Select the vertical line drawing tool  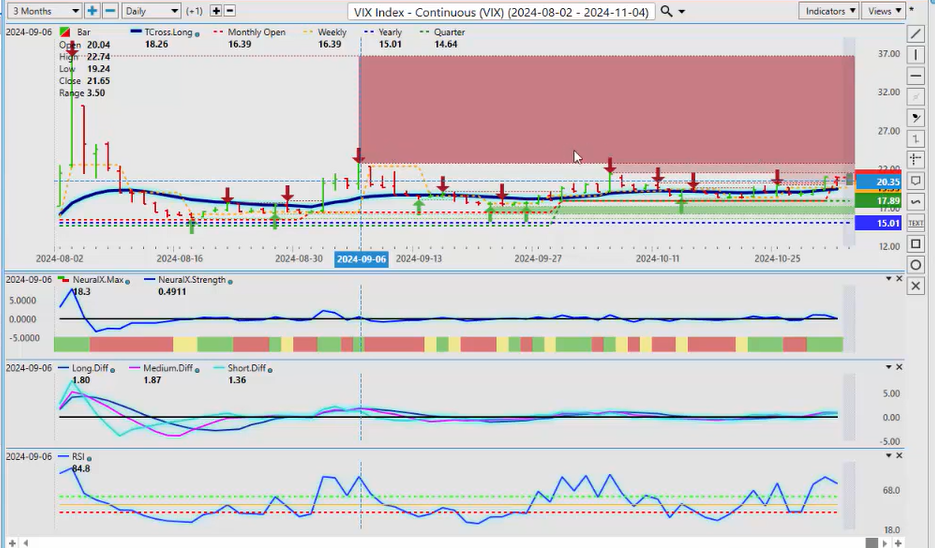coord(915,55)
